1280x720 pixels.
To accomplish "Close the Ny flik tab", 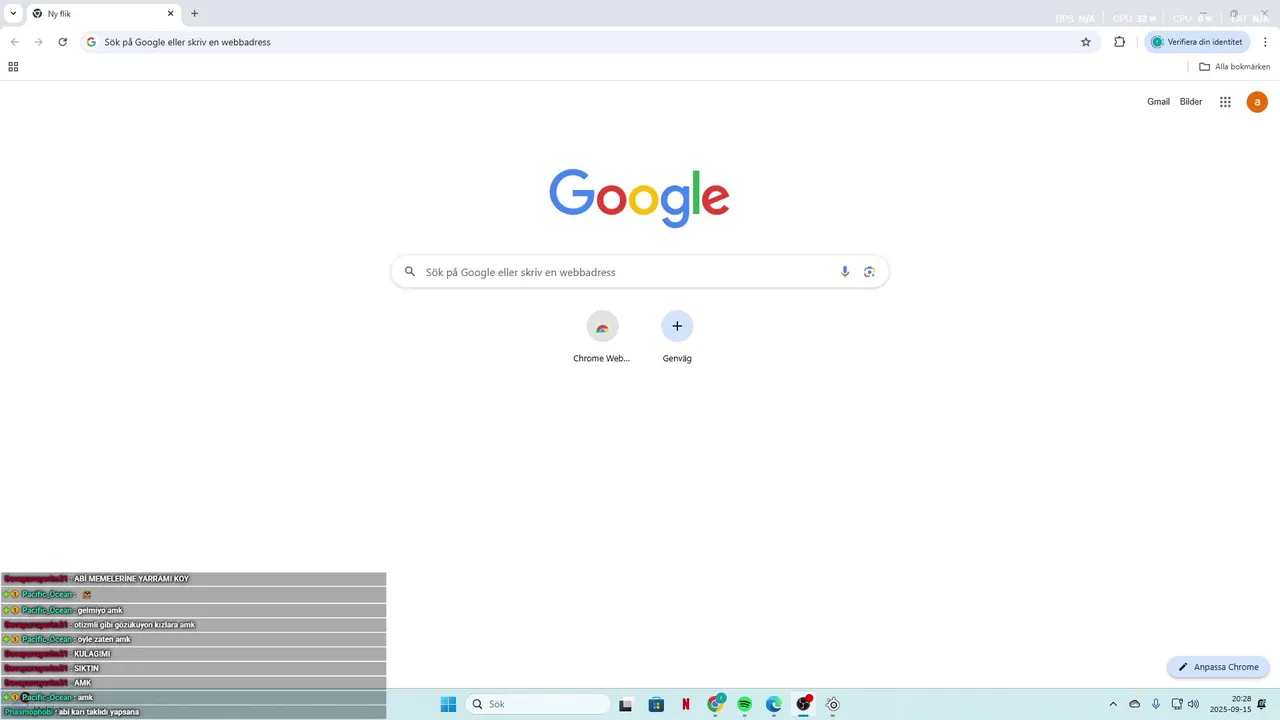I will [x=170, y=14].
